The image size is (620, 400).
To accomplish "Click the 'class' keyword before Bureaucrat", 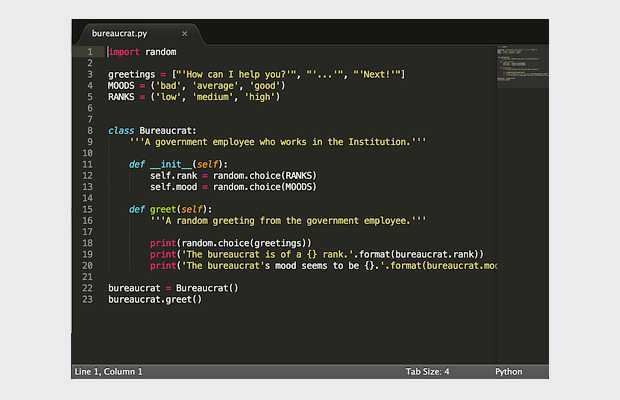I will tap(121, 130).
